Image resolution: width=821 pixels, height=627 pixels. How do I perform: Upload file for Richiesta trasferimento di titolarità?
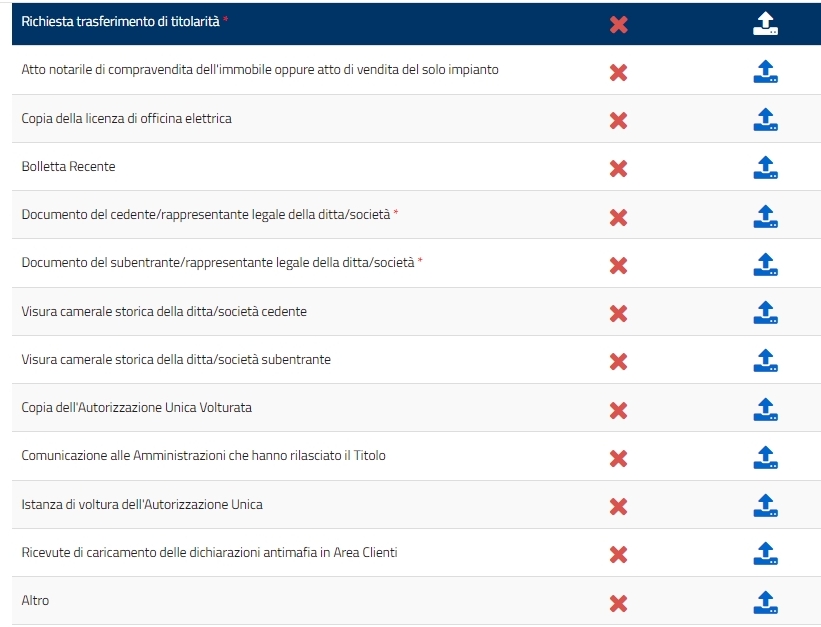(x=765, y=24)
